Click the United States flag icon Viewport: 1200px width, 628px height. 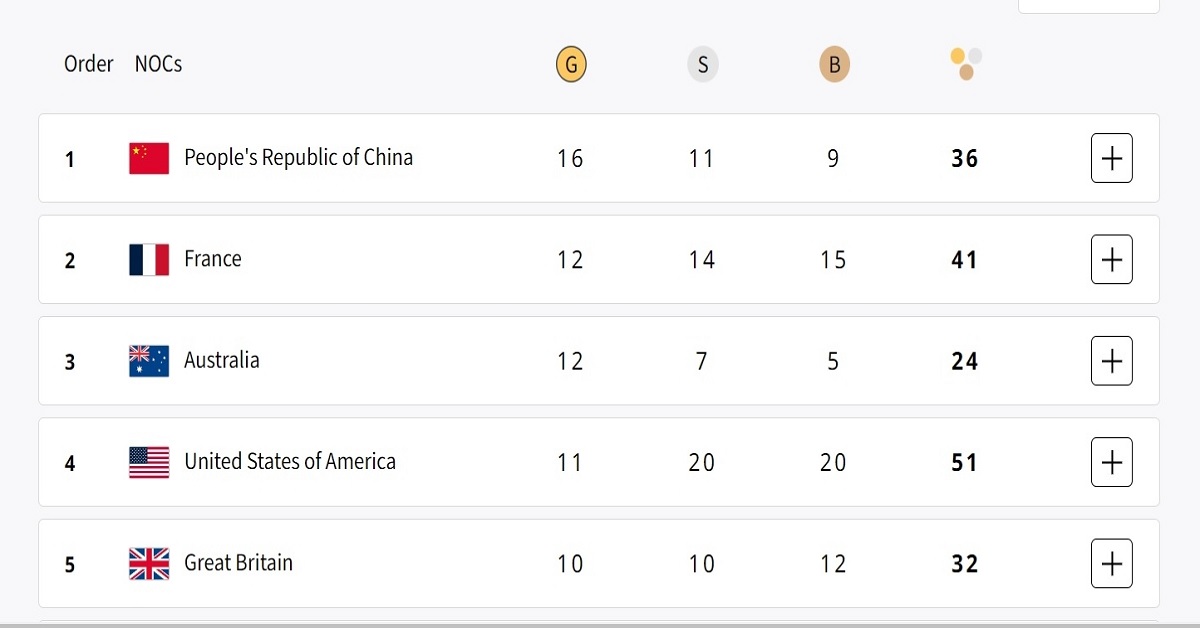coord(149,462)
